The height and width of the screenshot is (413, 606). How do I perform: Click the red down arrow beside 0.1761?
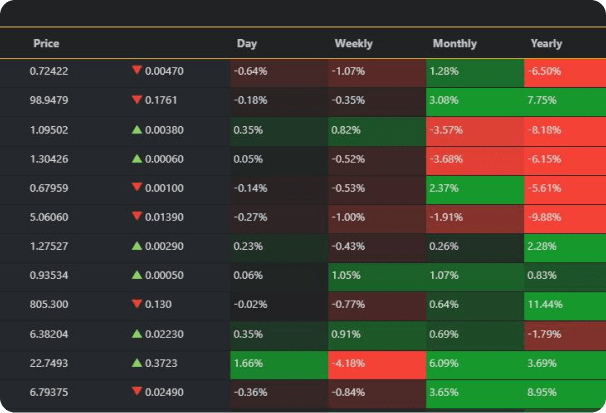(136, 99)
